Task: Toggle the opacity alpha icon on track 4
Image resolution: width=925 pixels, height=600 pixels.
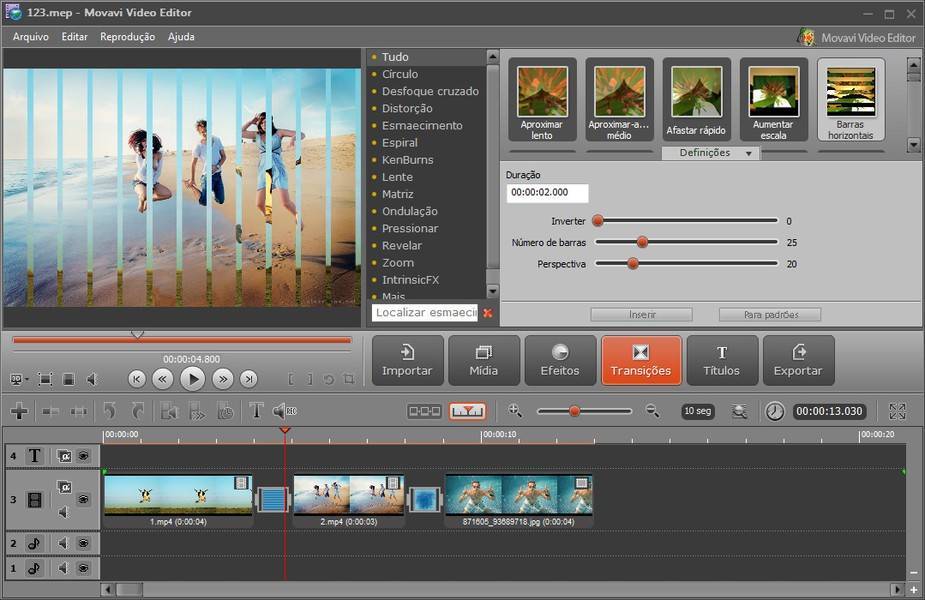Action: pos(64,455)
